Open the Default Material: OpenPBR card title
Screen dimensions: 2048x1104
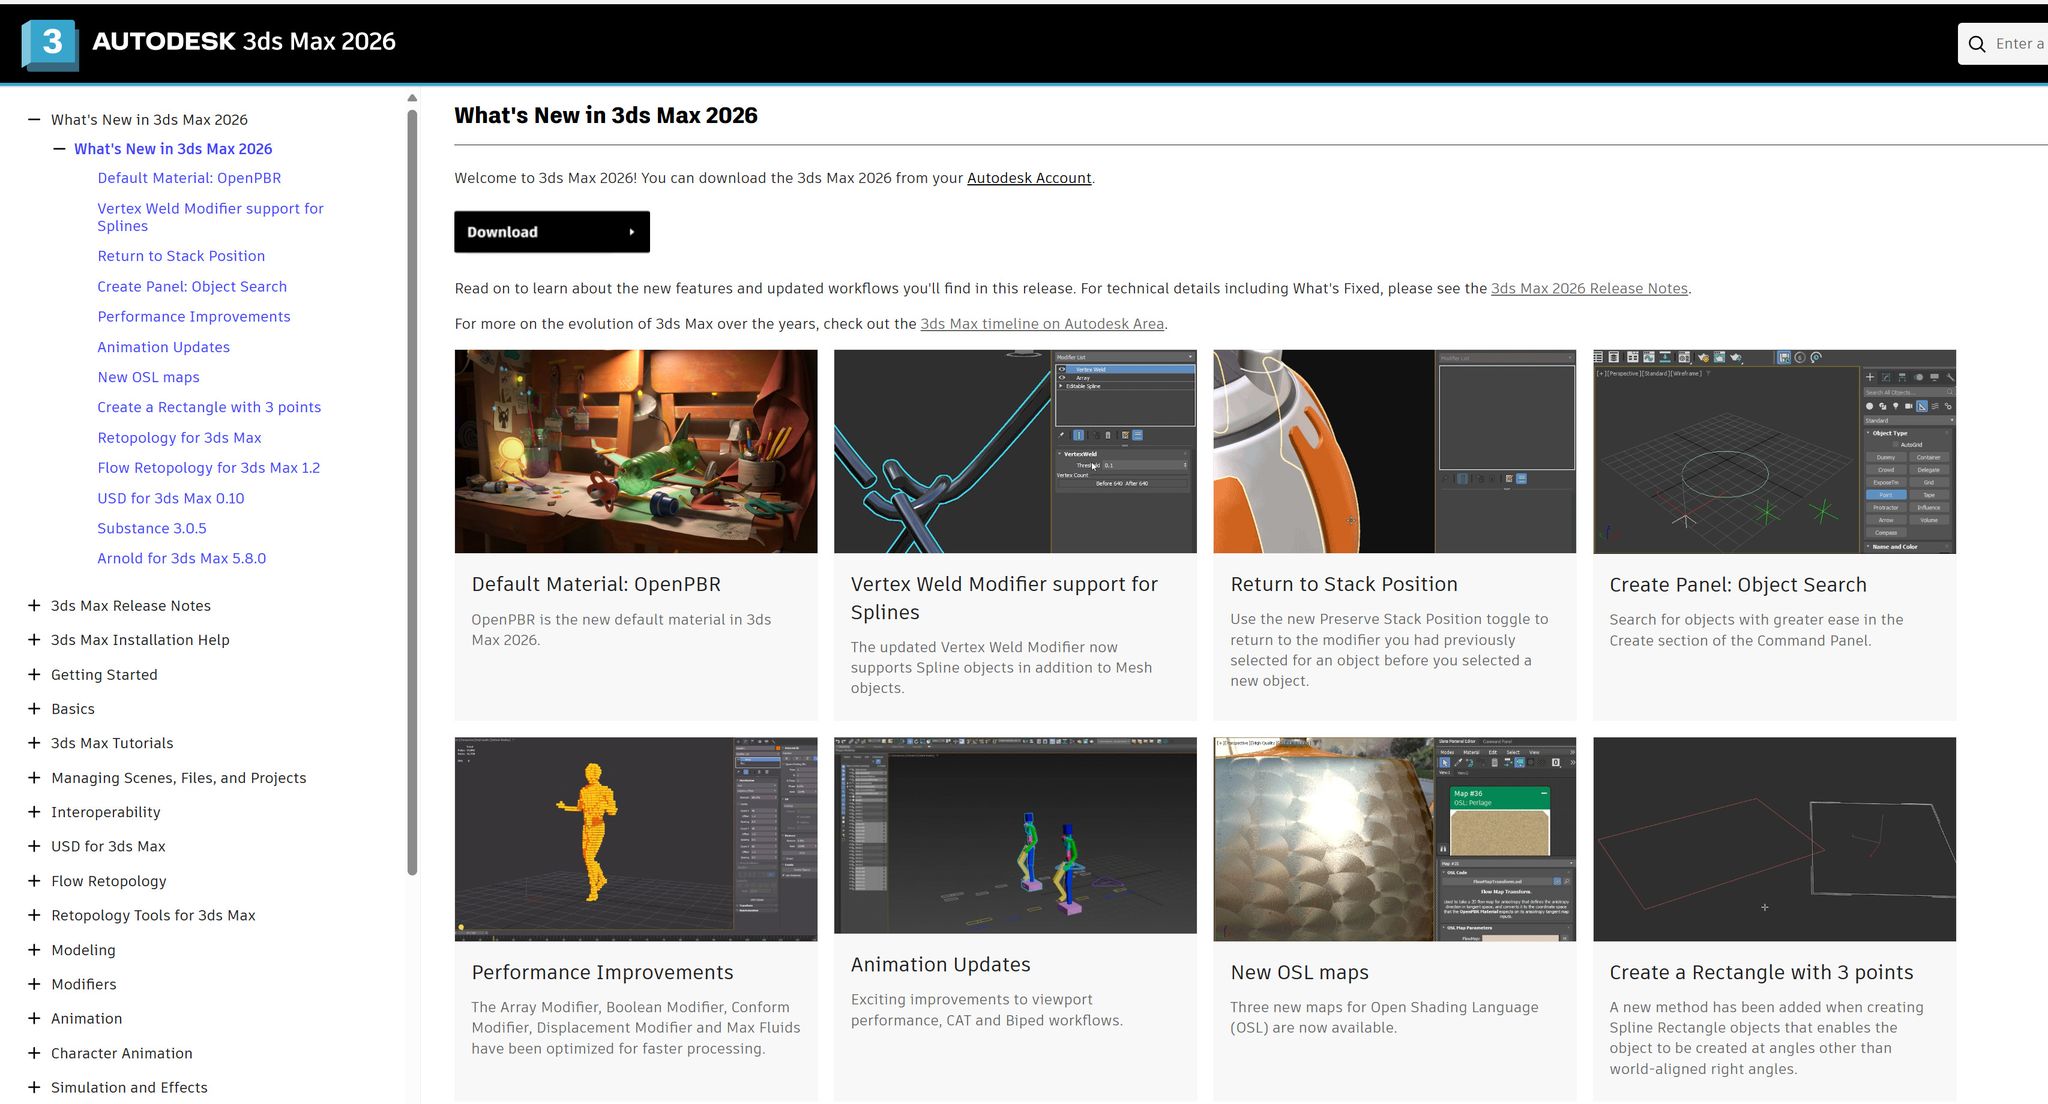(x=596, y=584)
